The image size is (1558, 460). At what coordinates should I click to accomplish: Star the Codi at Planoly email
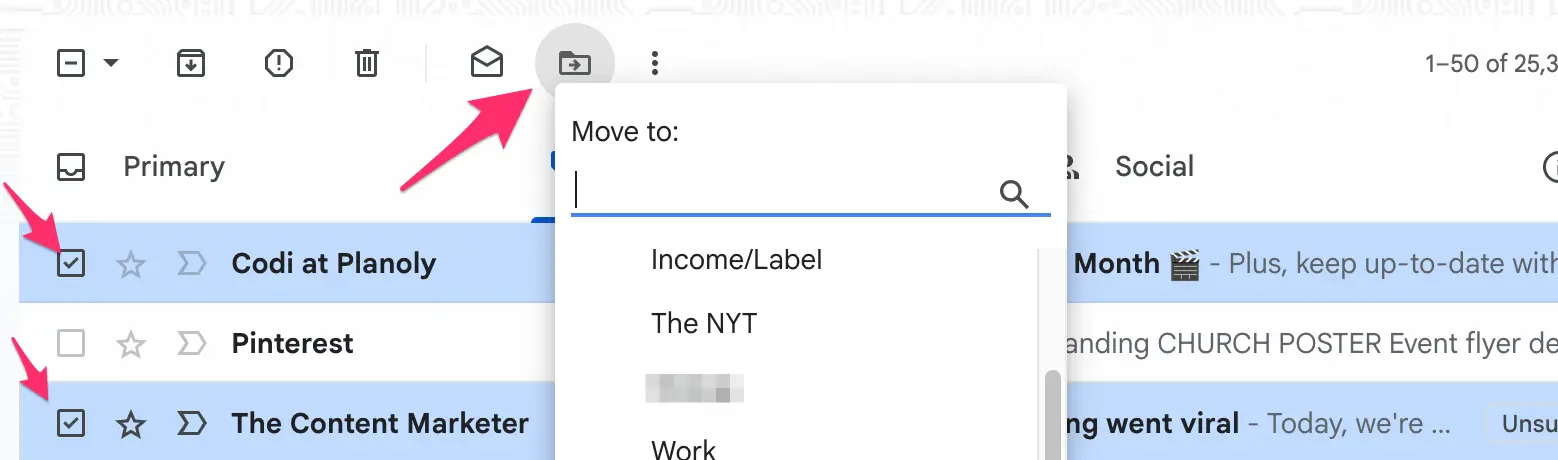coord(131,264)
